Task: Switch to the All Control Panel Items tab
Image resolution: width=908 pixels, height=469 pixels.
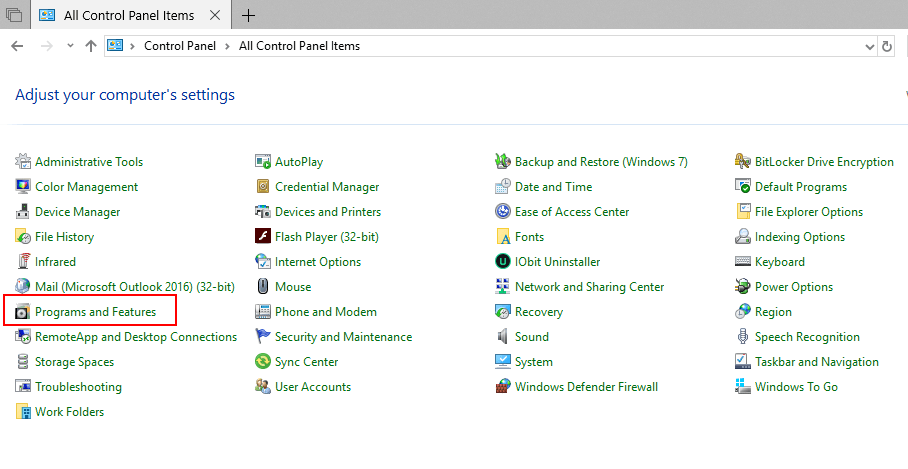Action: tap(128, 15)
